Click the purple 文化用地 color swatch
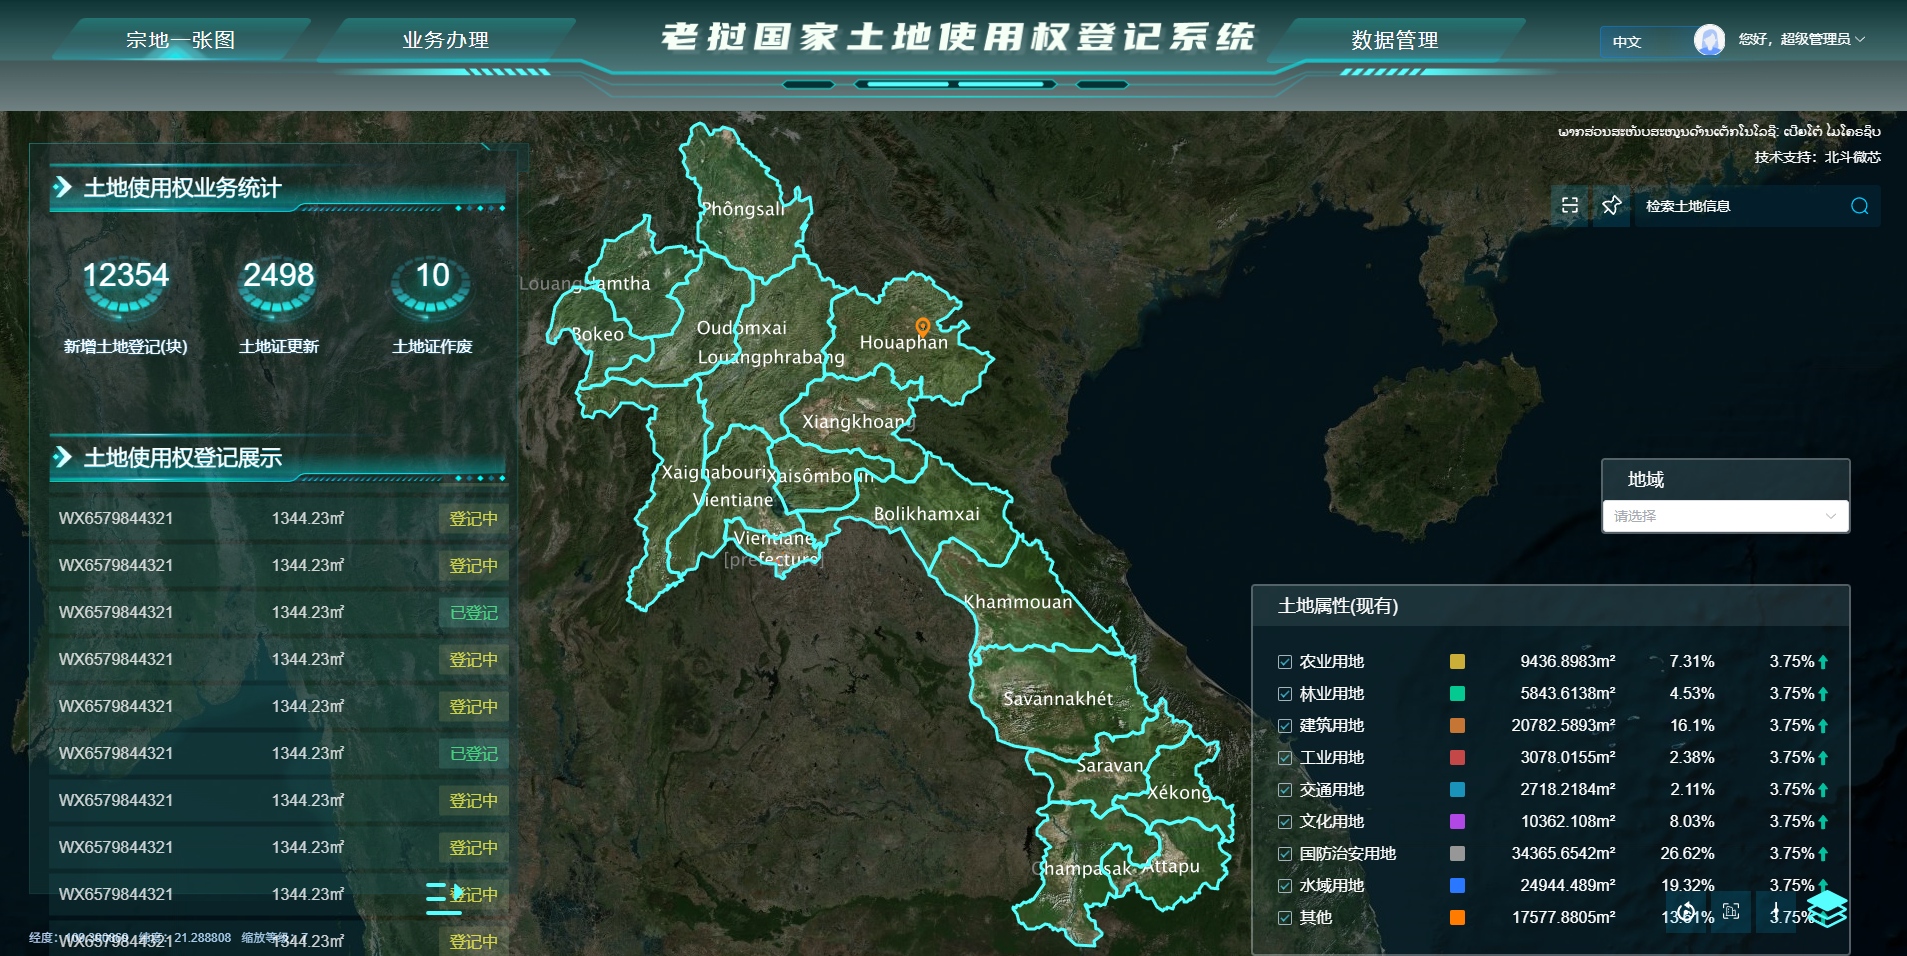The width and height of the screenshot is (1907, 956). click(x=1457, y=822)
